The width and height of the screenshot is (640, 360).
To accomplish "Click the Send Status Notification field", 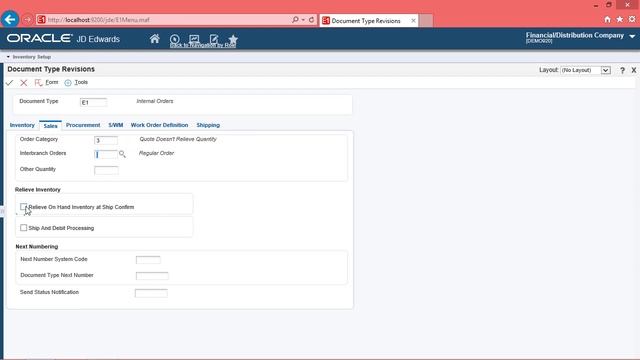I will pyautogui.click(x=151, y=293).
